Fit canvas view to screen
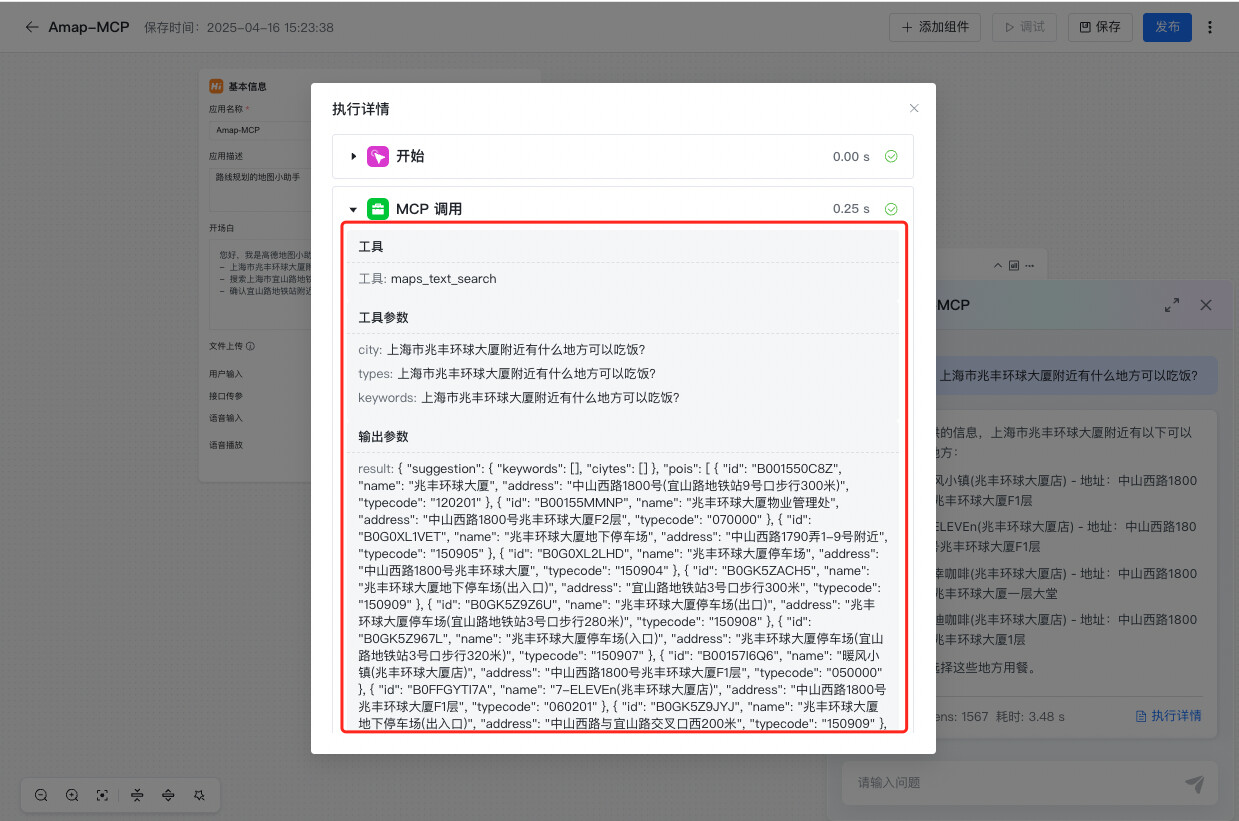Viewport: 1239px width, 821px height. [x=102, y=795]
